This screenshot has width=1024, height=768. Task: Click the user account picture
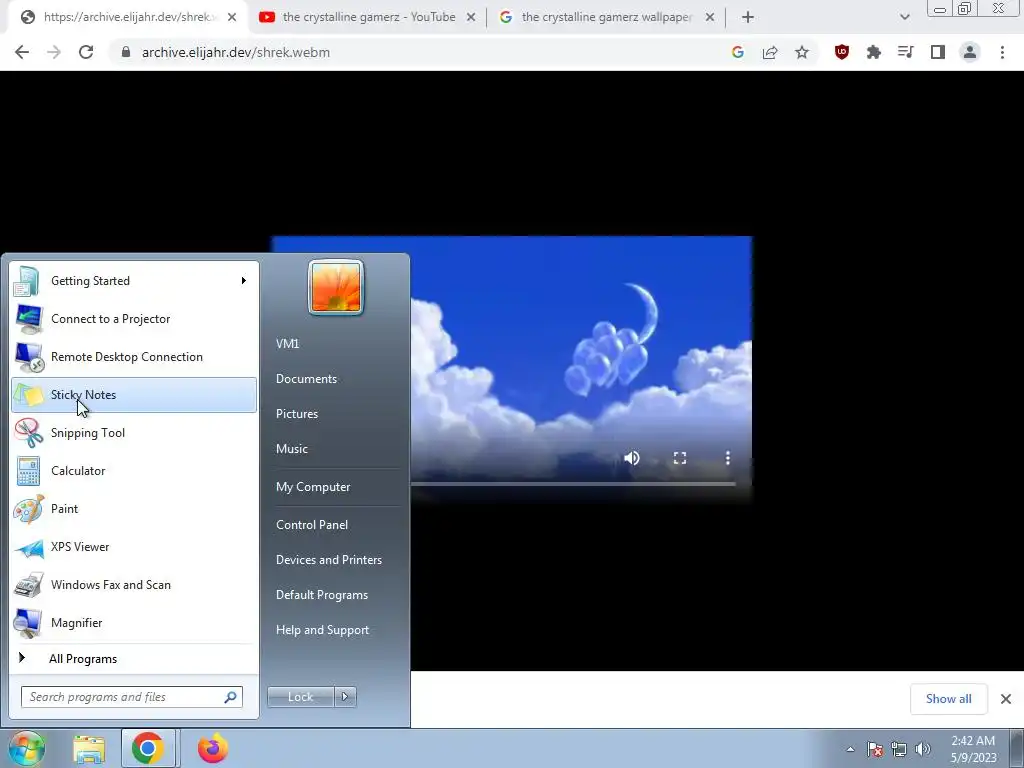coord(336,287)
